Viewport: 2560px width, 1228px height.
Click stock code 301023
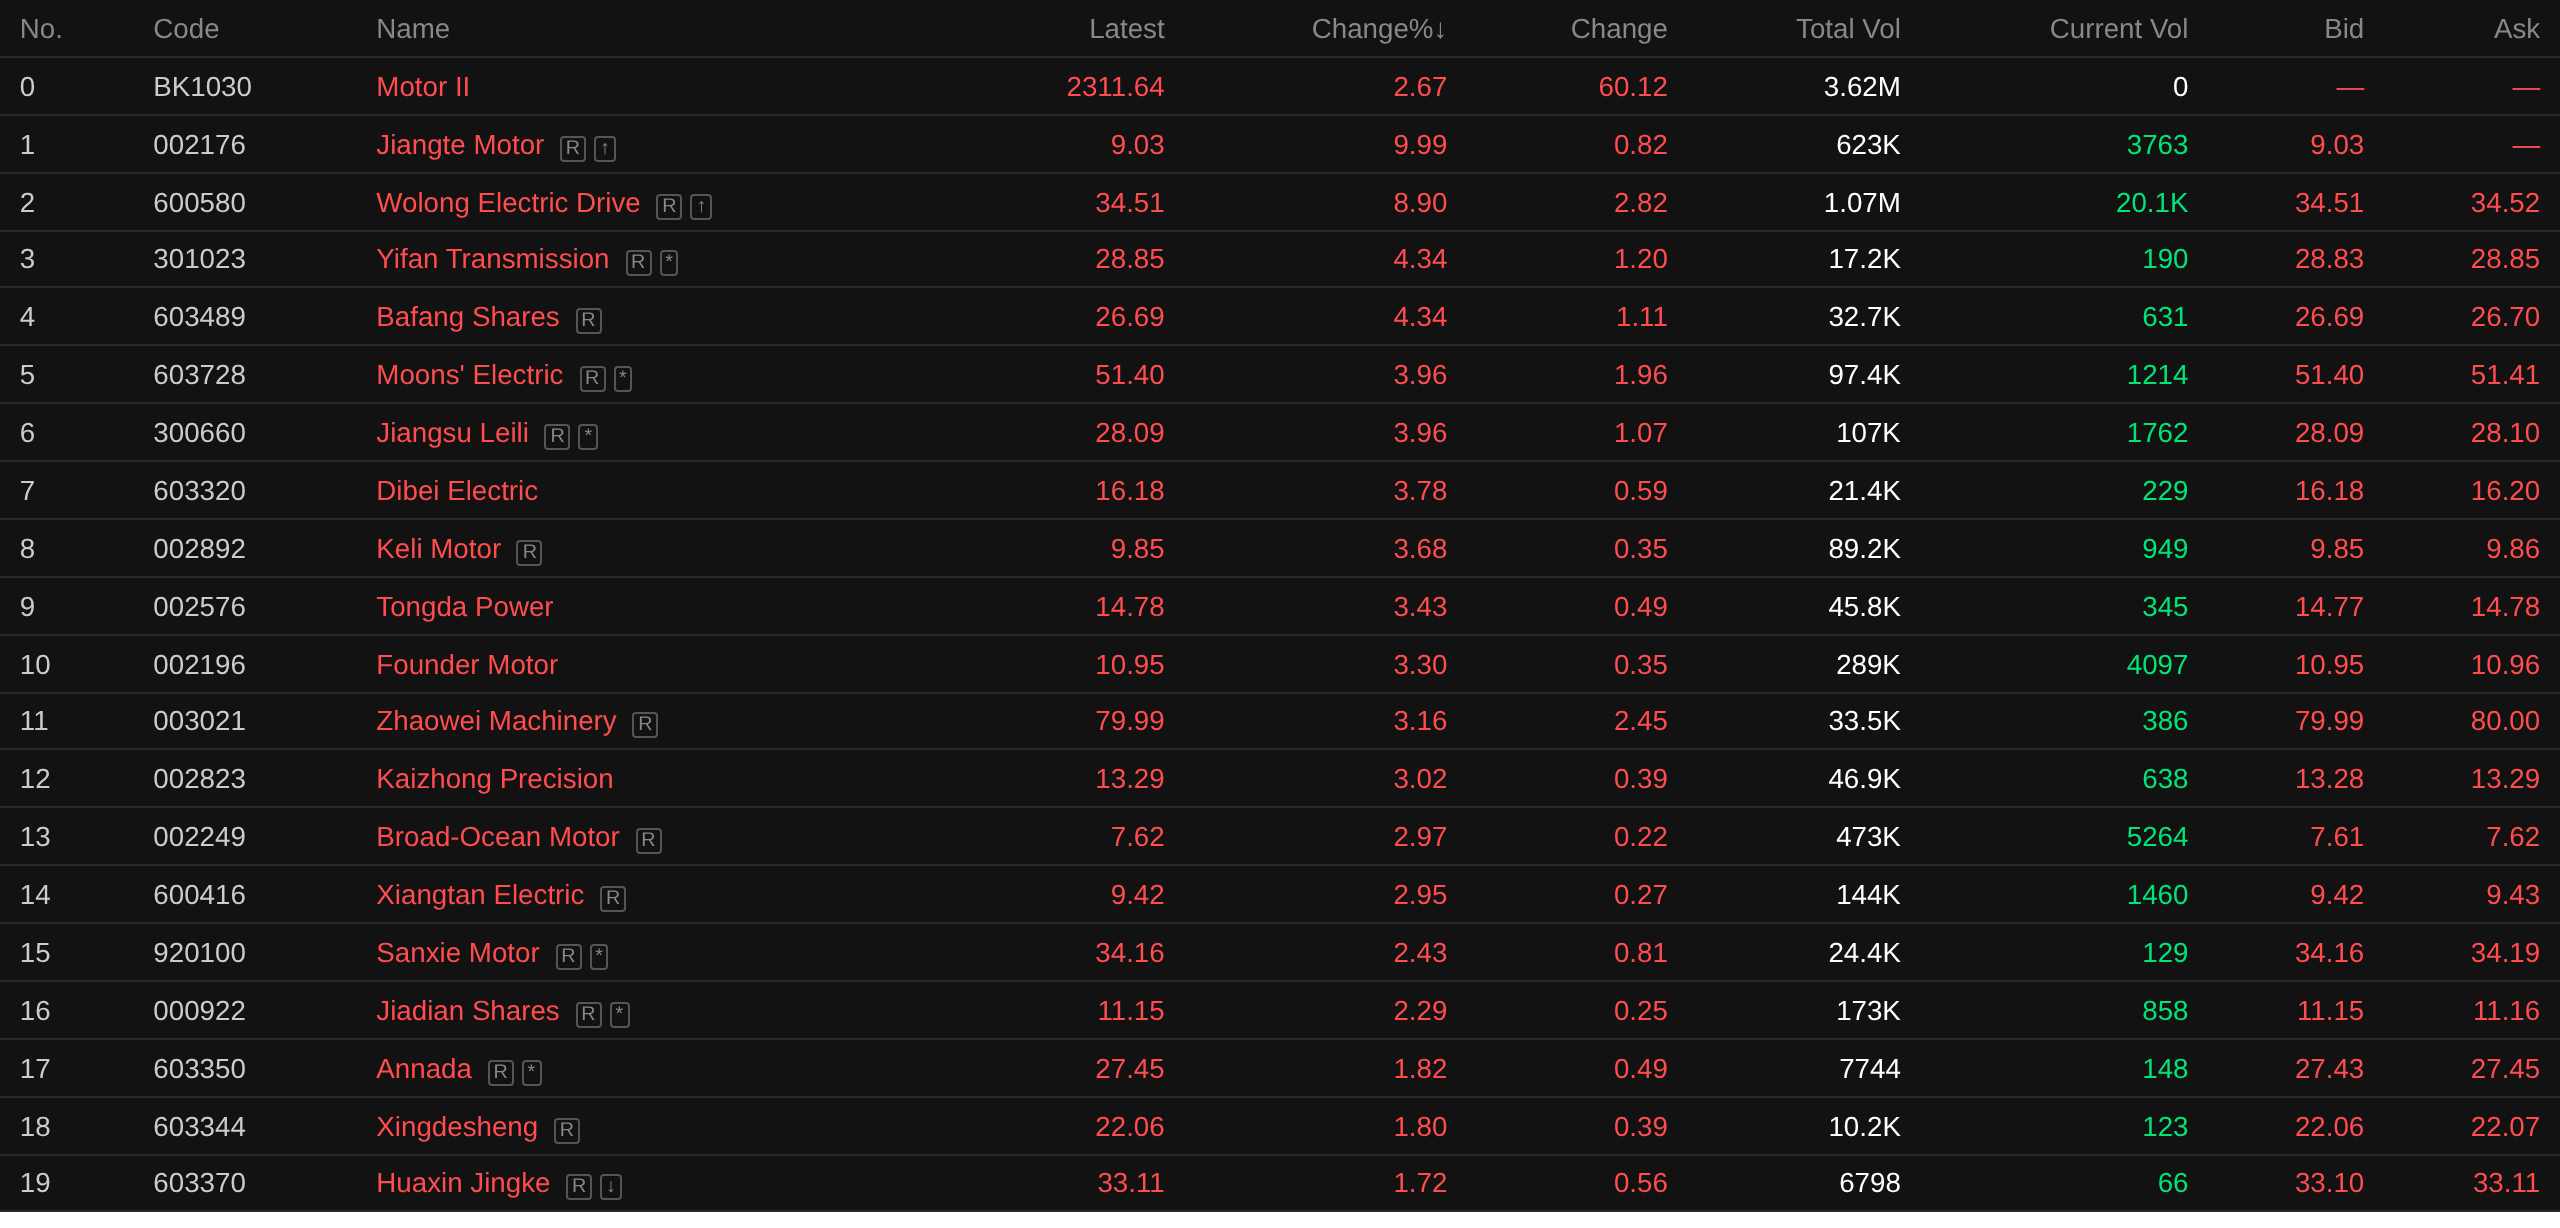199,259
